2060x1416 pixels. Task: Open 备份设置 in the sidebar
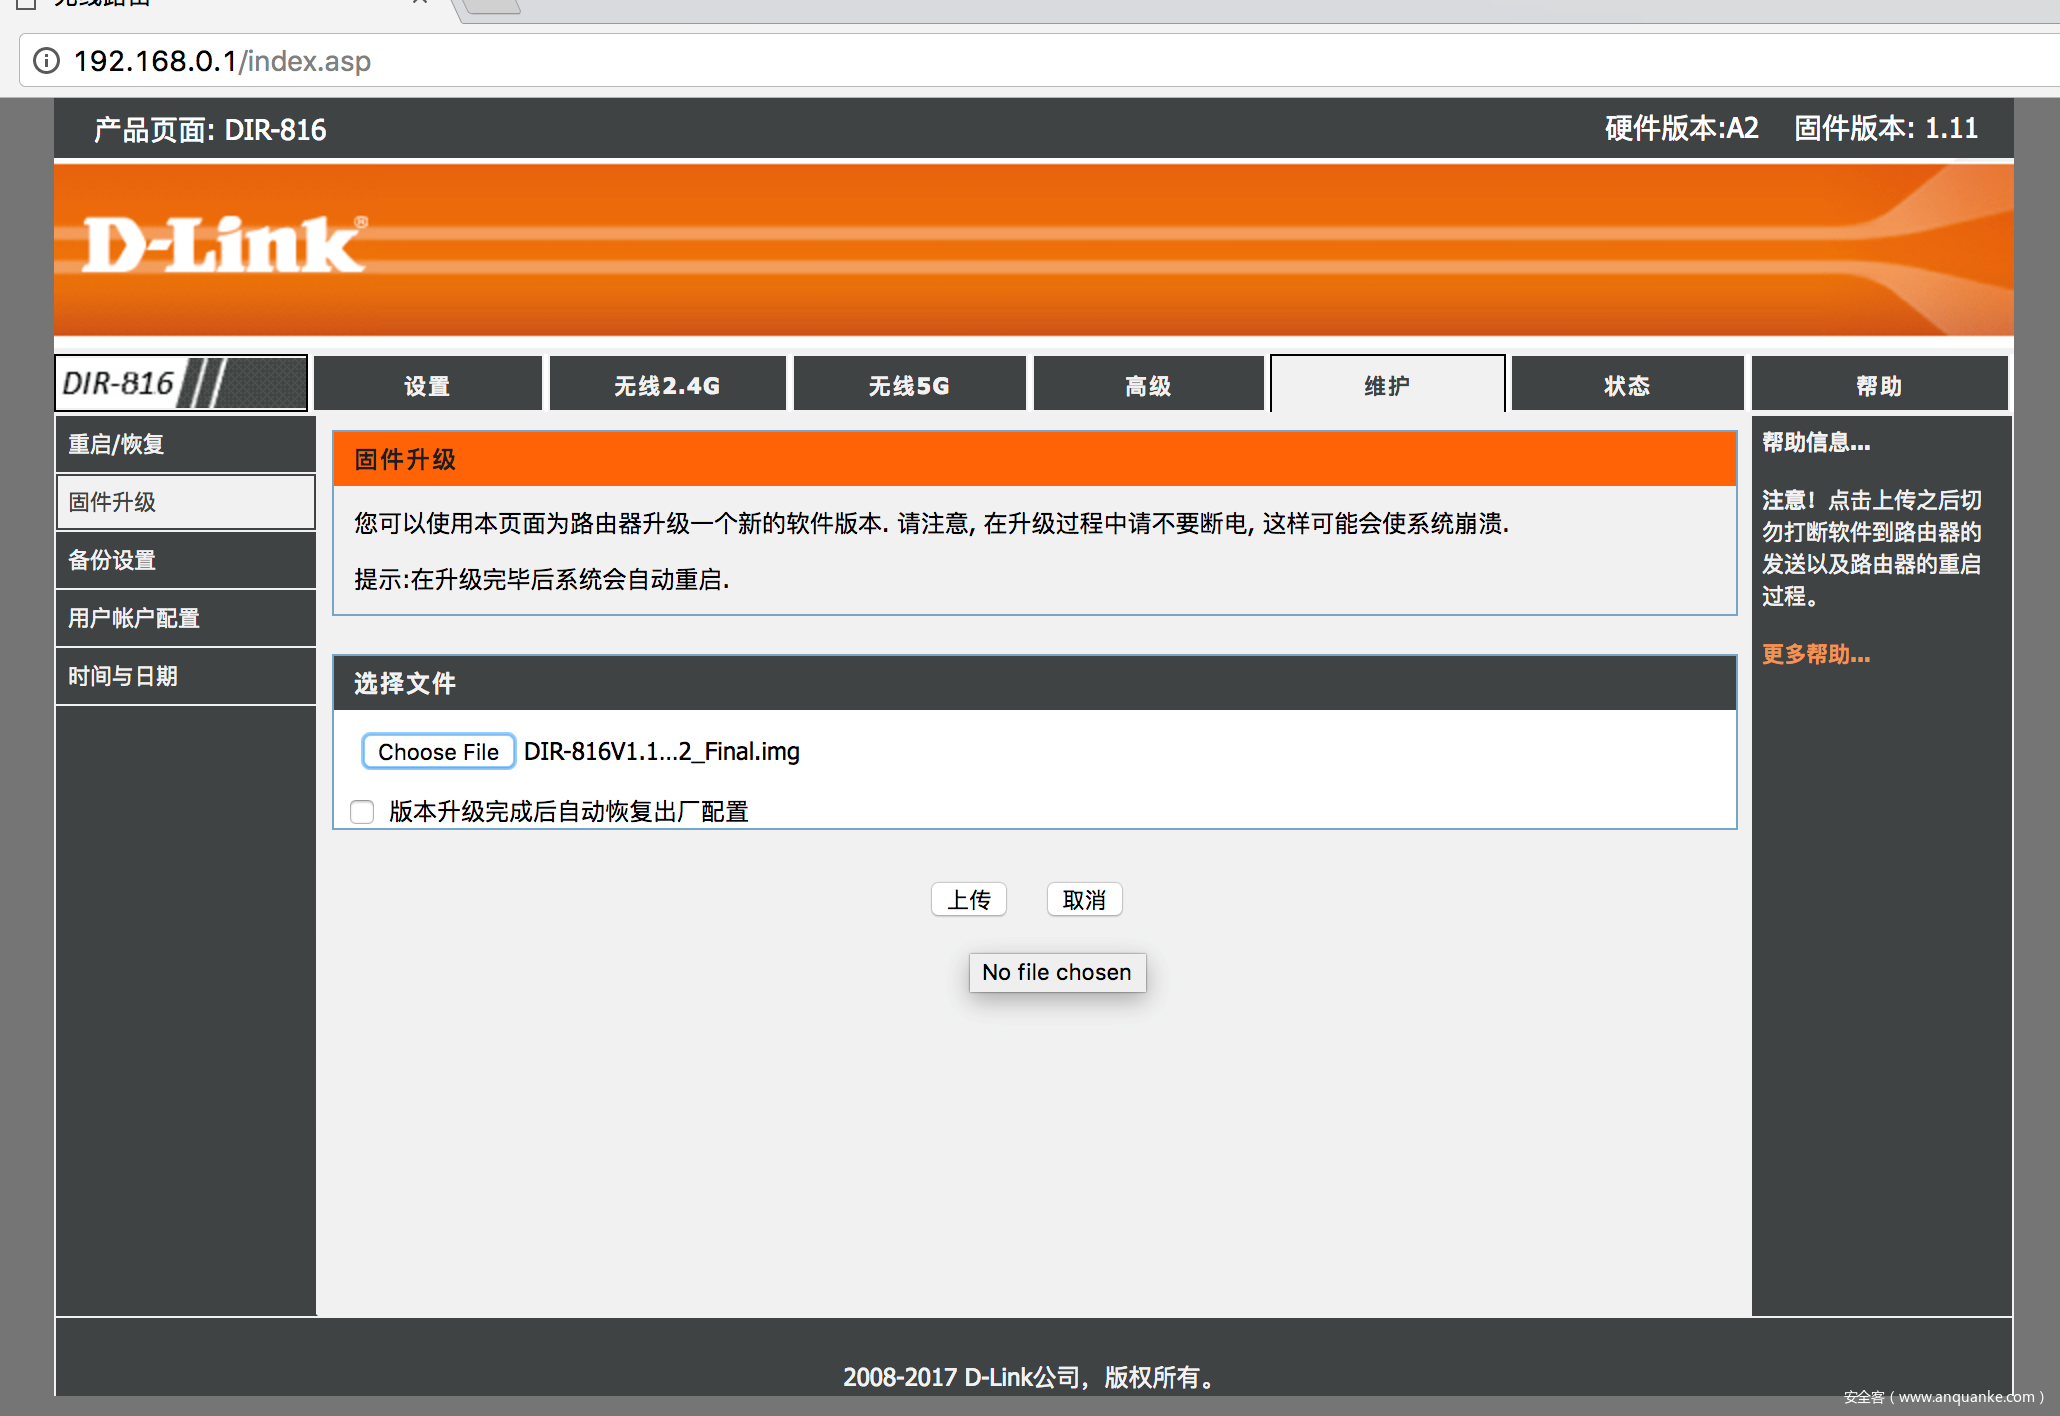[186, 560]
